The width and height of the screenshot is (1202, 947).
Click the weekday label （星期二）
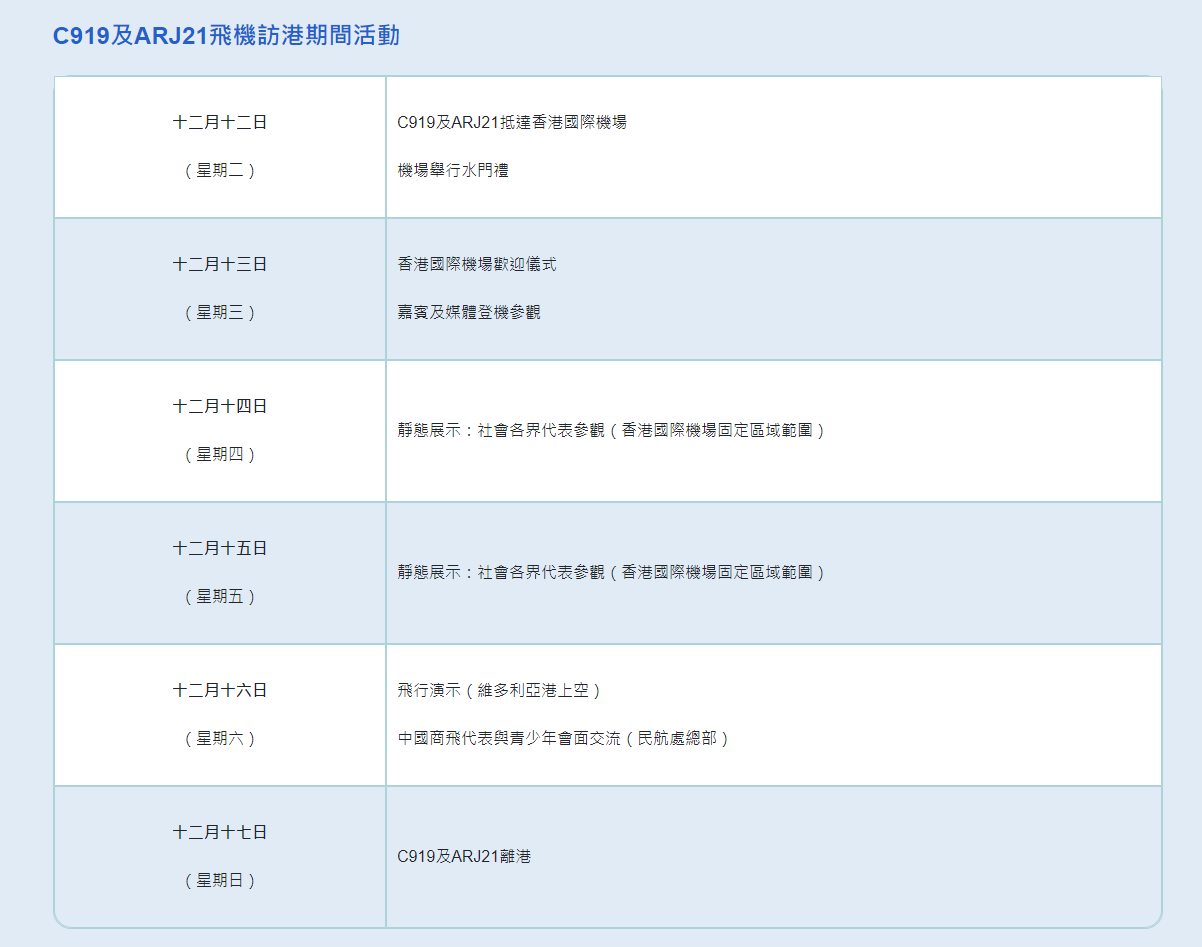click(x=220, y=171)
